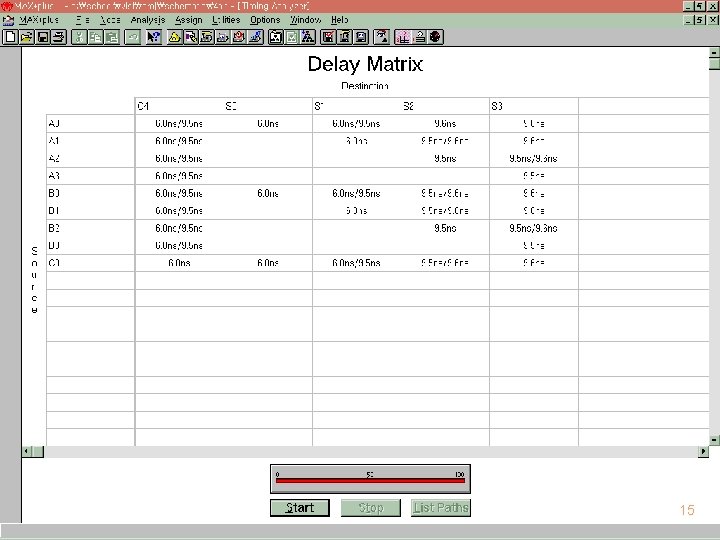Click the Project Save and Check icon
The height and width of the screenshot is (540, 720).
click(x=328, y=37)
